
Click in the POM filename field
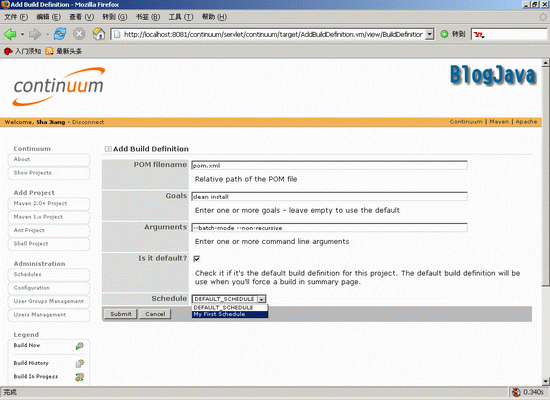[x=329, y=165]
